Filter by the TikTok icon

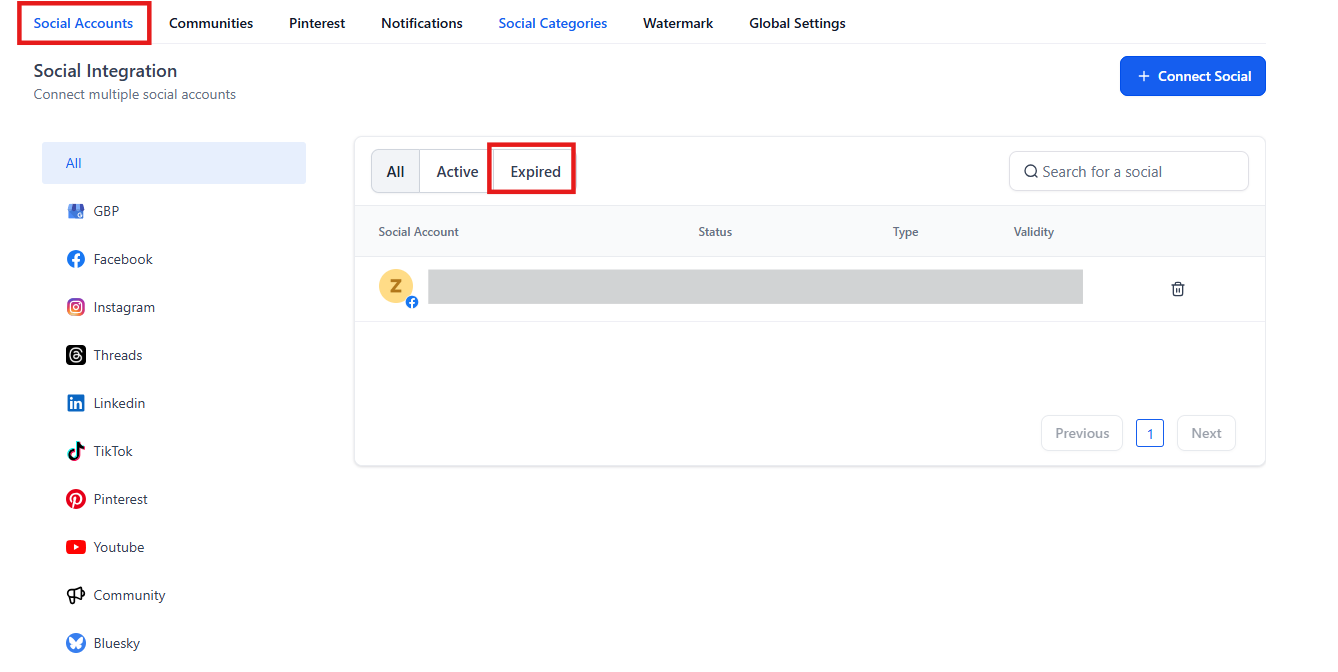click(x=76, y=451)
